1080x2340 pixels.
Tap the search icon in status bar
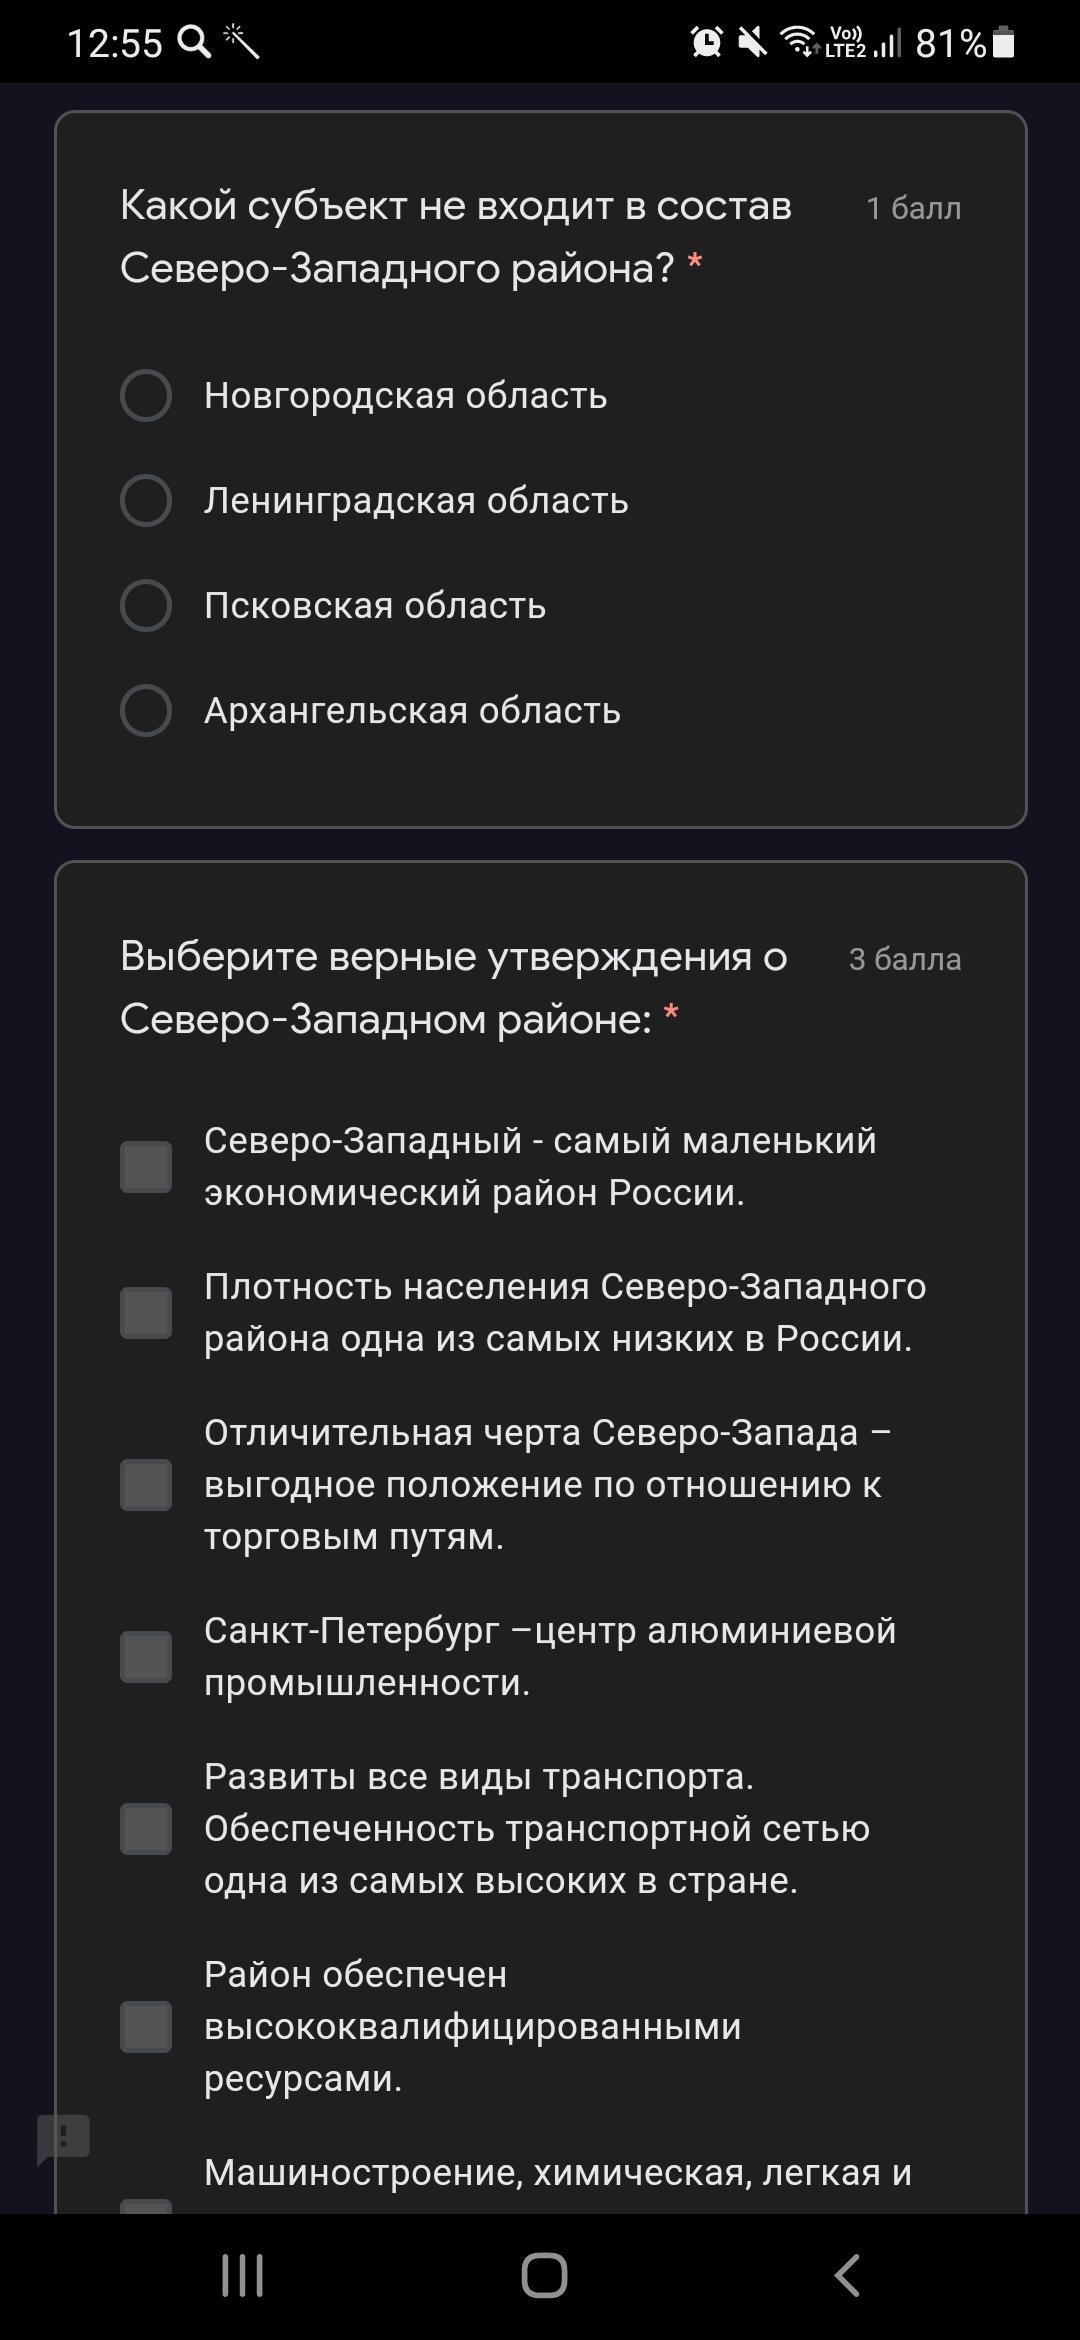tap(194, 42)
